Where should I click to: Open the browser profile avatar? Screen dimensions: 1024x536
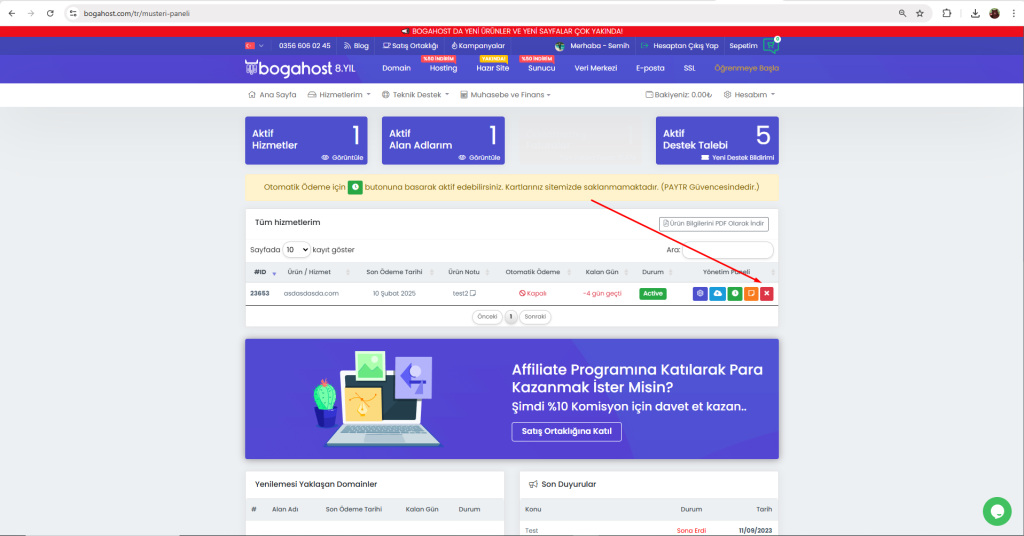pyautogui.click(x=994, y=13)
